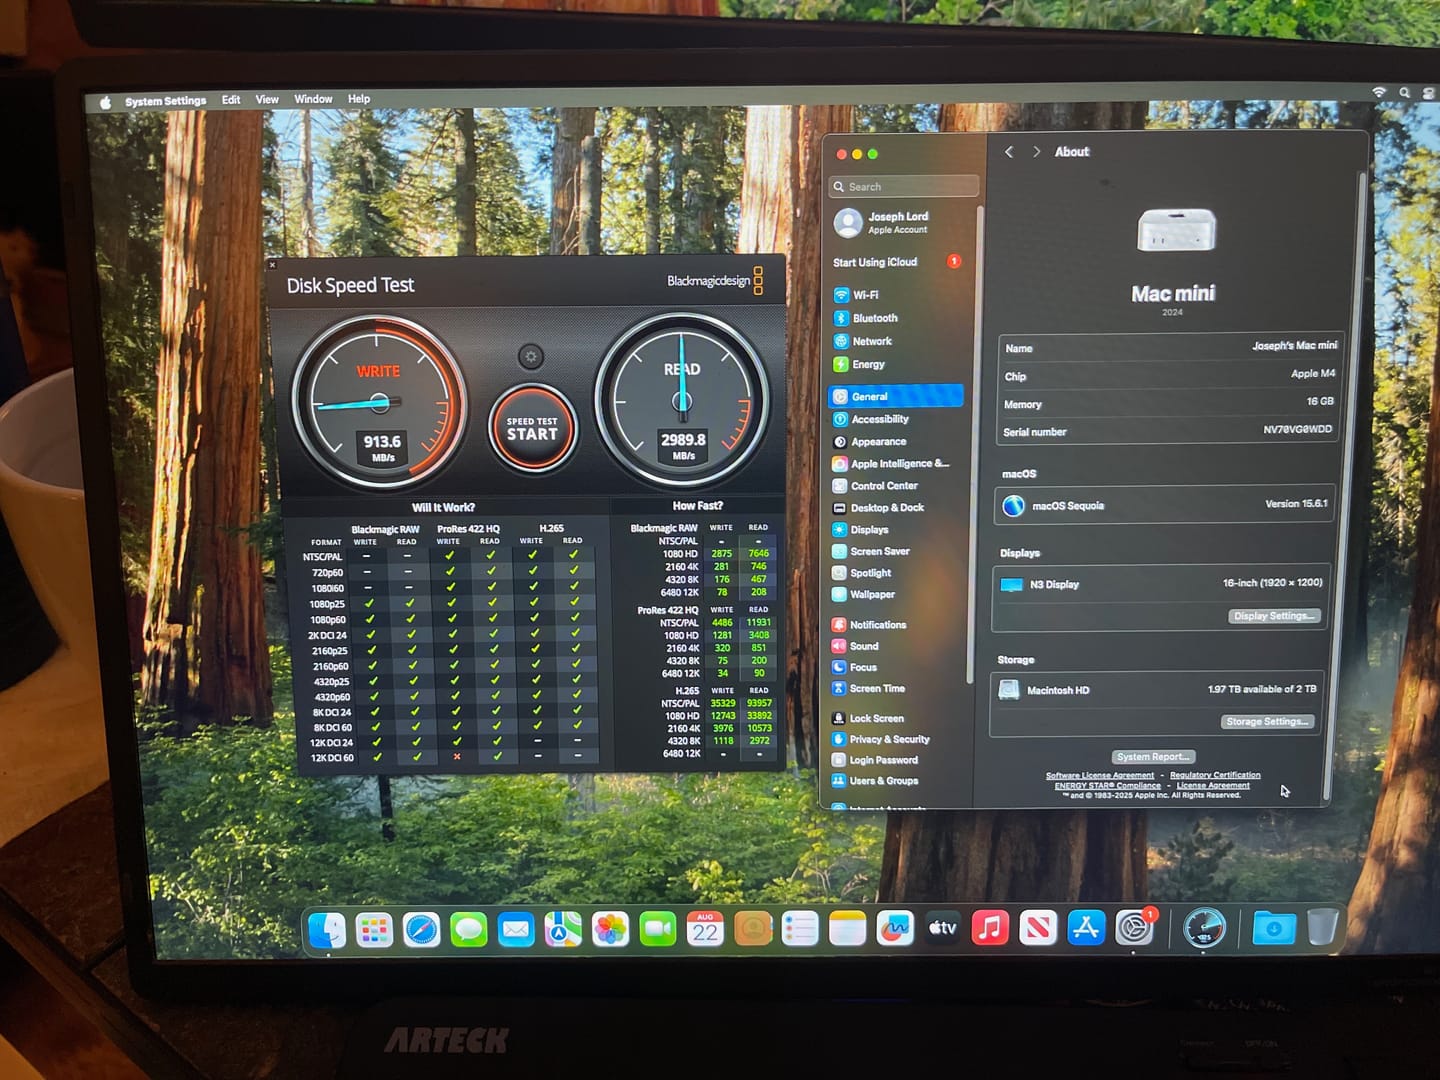Open Notes app in dock

[847, 930]
